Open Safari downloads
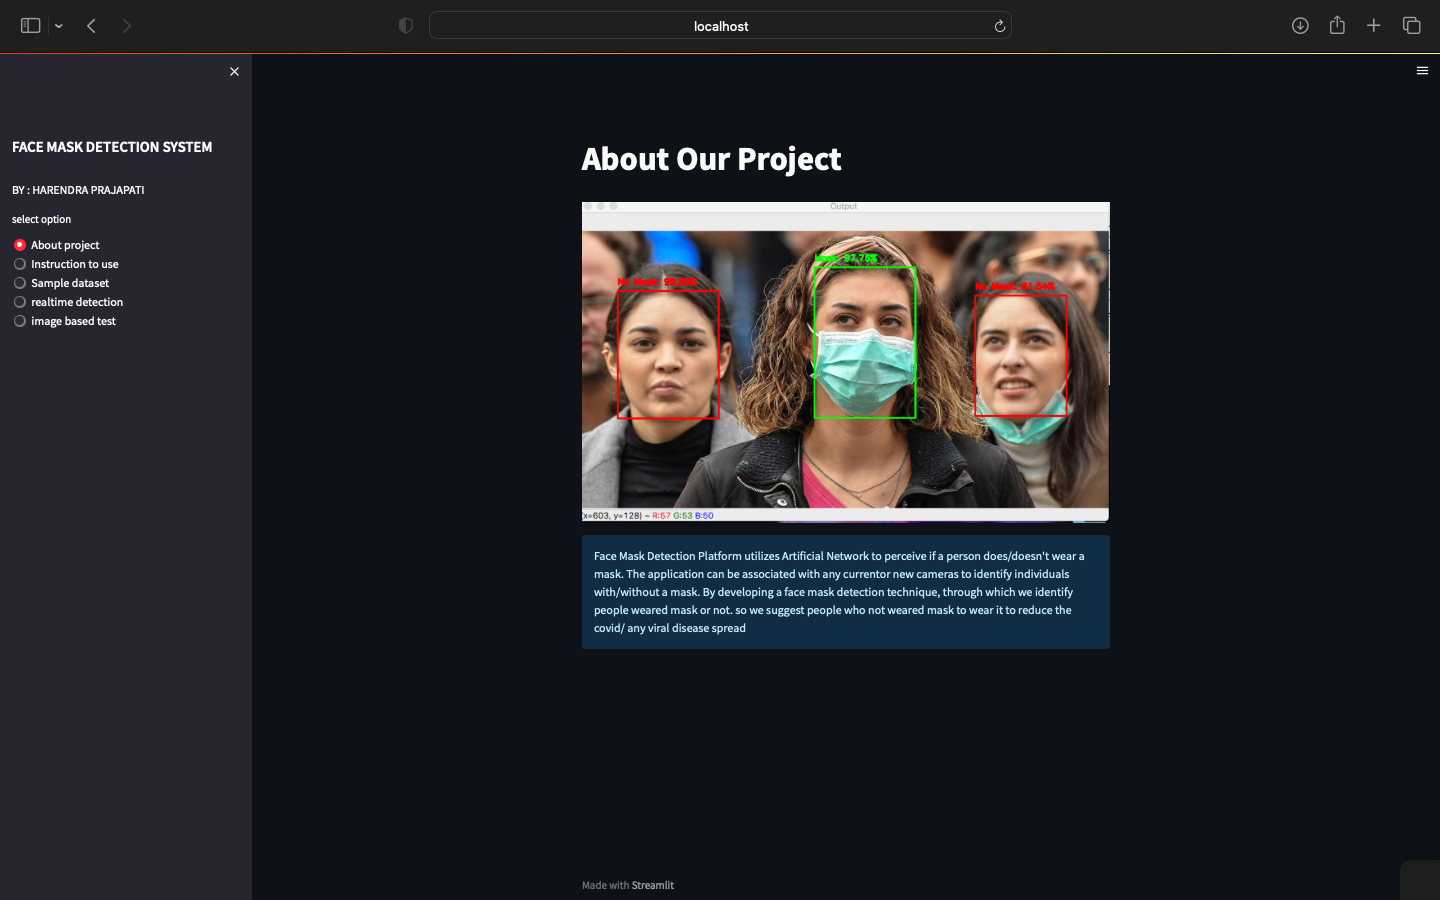This screenshot has height=900, width=1440. (x=1300, y=25)
